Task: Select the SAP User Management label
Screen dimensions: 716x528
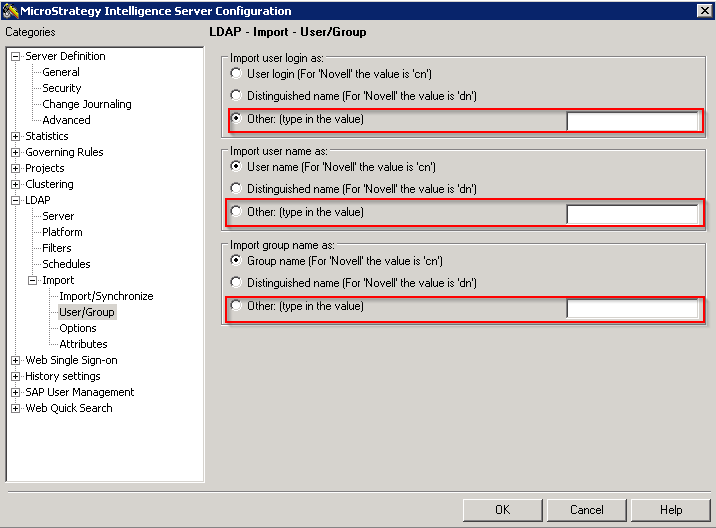Action: coord(79,392)
